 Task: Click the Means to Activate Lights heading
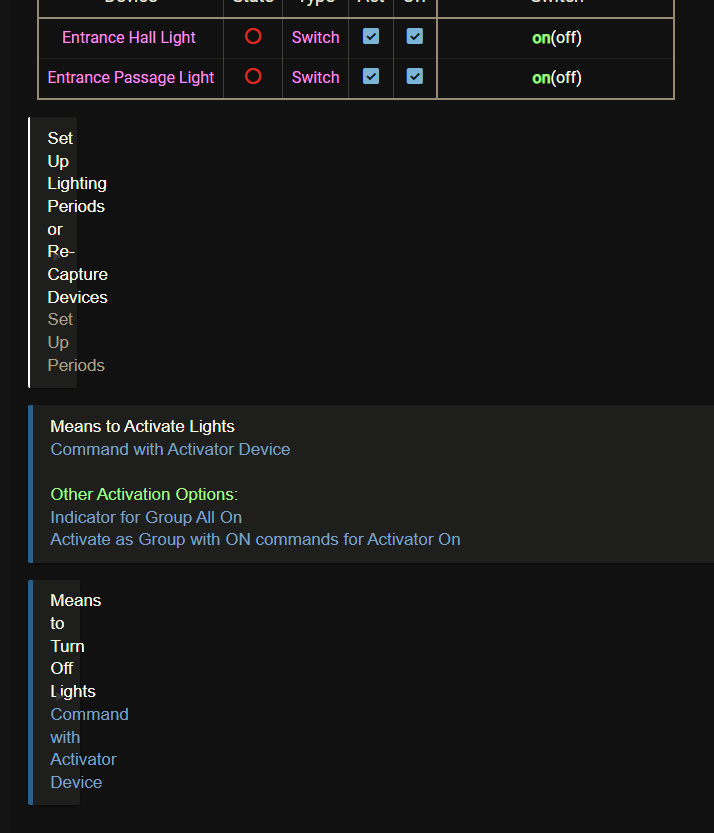click(x=142, y=427)
